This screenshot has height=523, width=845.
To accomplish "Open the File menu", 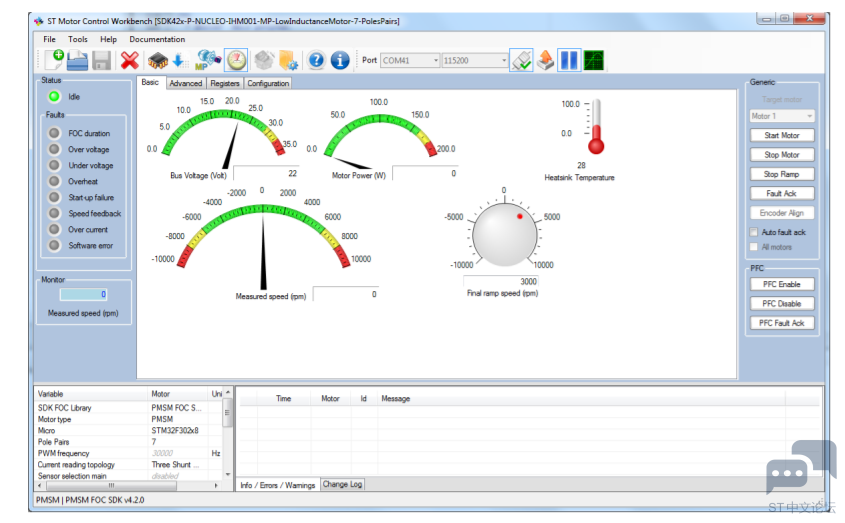I will pyautogui.click(x=49, y=39).
